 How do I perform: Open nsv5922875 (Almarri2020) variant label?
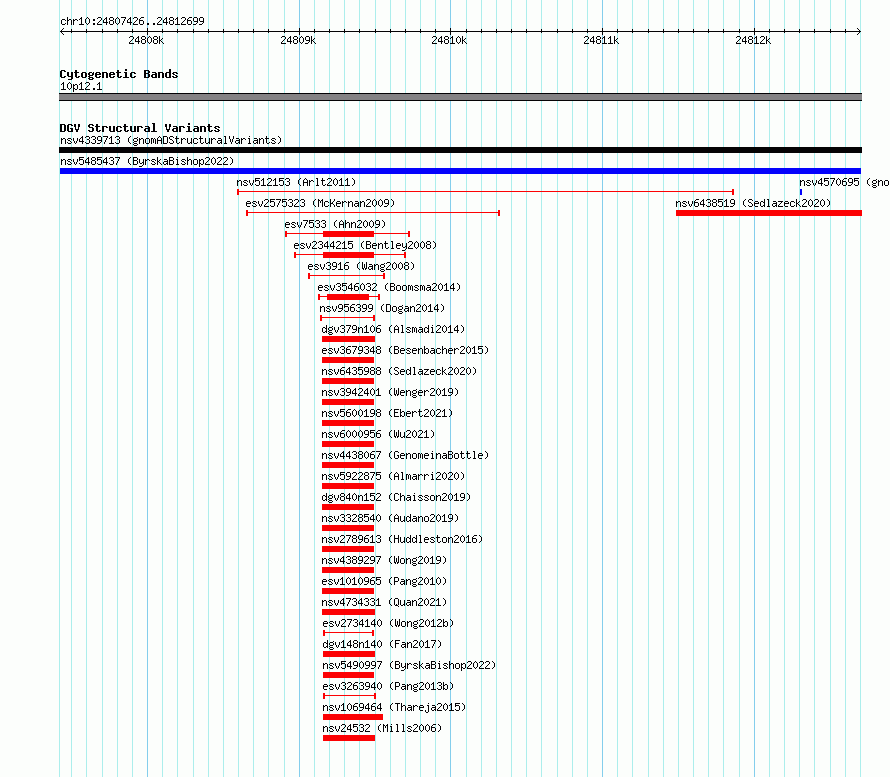[393, 476]
